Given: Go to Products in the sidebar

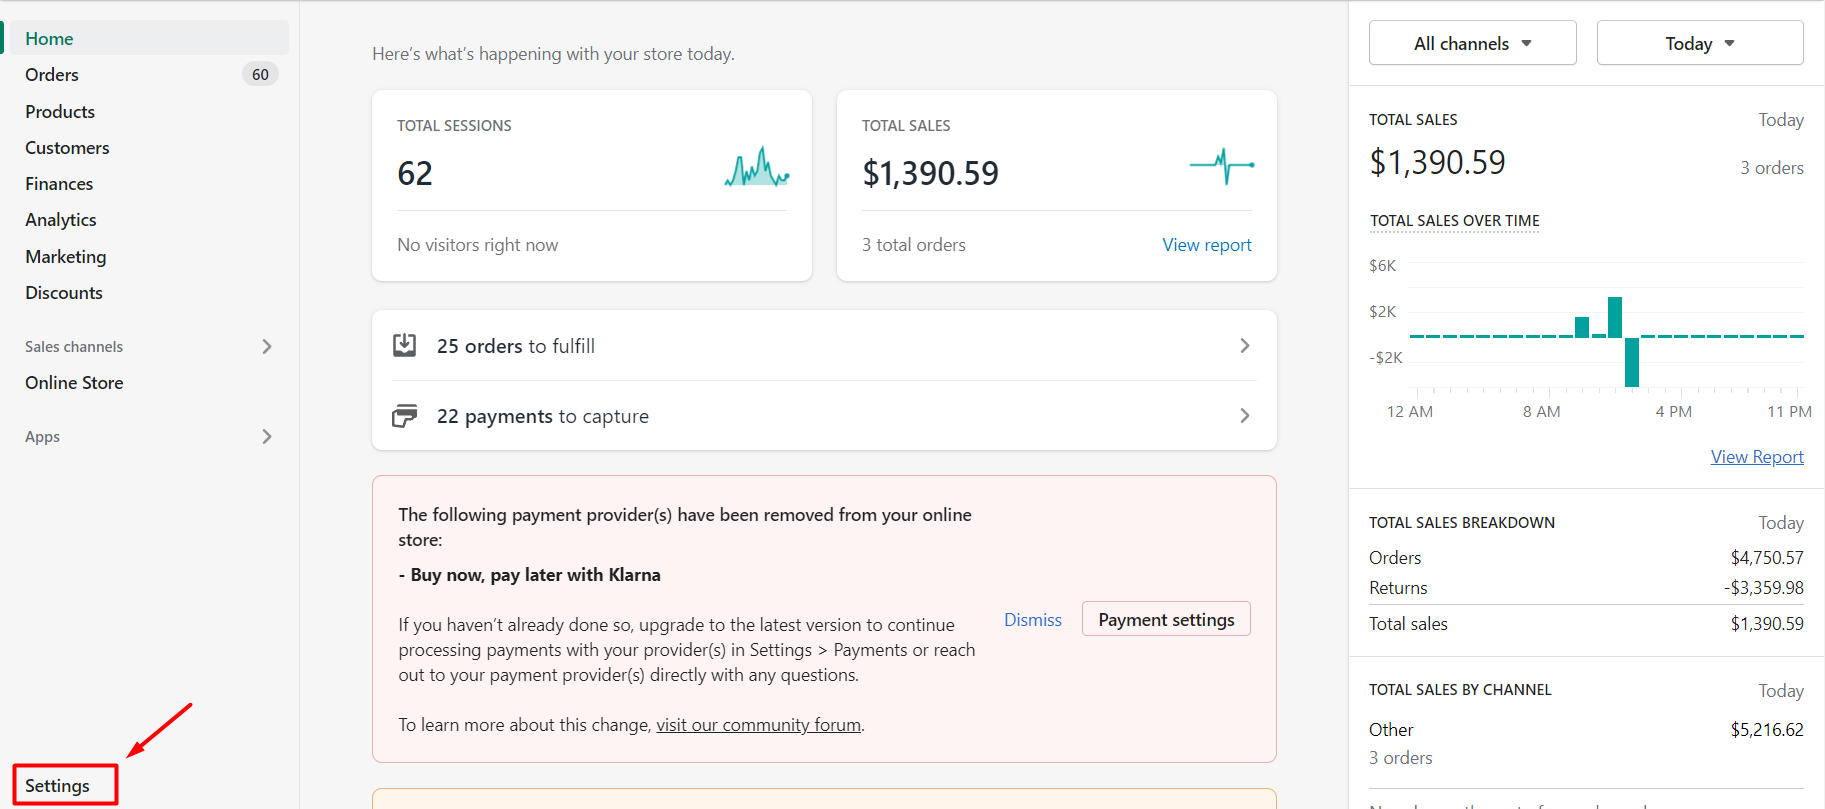Looking at the screenshot, I should coord(60,112).
